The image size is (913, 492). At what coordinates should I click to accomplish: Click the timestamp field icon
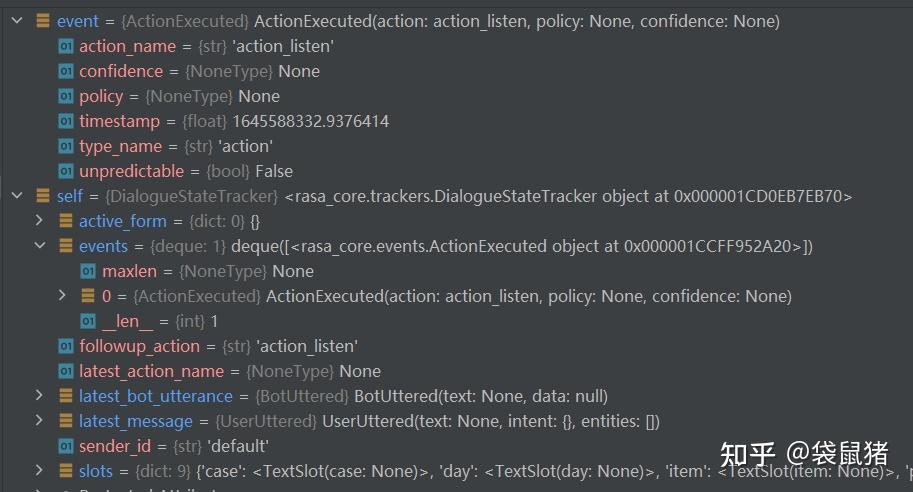[66, 121]
